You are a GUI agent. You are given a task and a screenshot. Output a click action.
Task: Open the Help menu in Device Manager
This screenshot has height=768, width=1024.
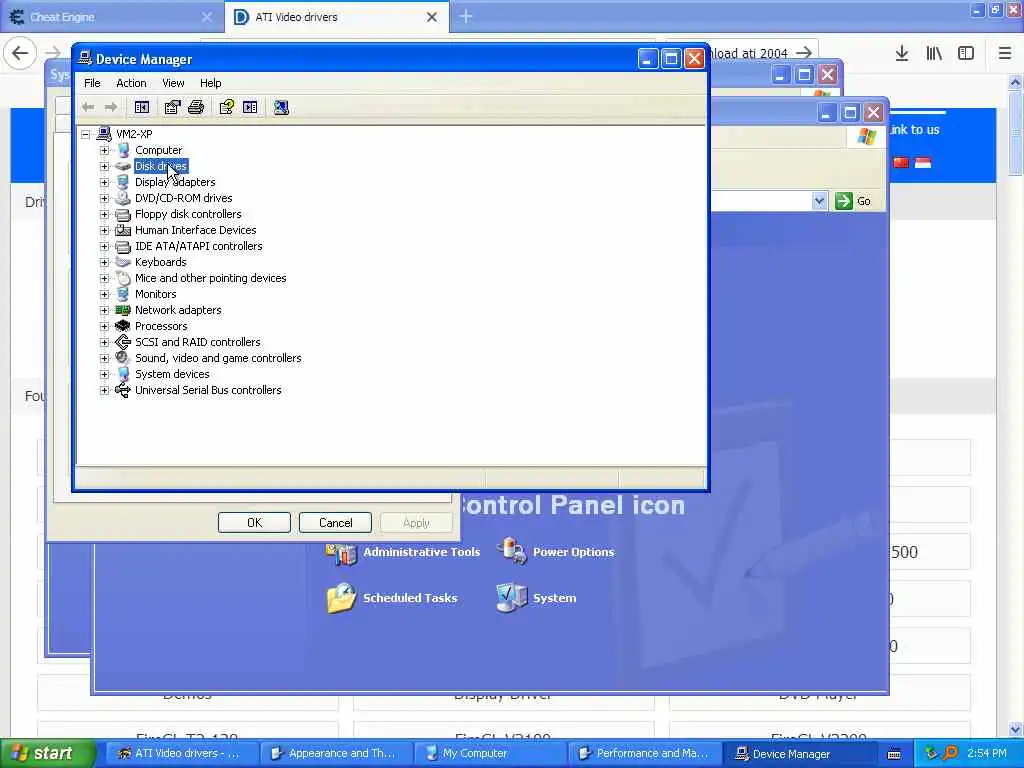coord(210,83)
